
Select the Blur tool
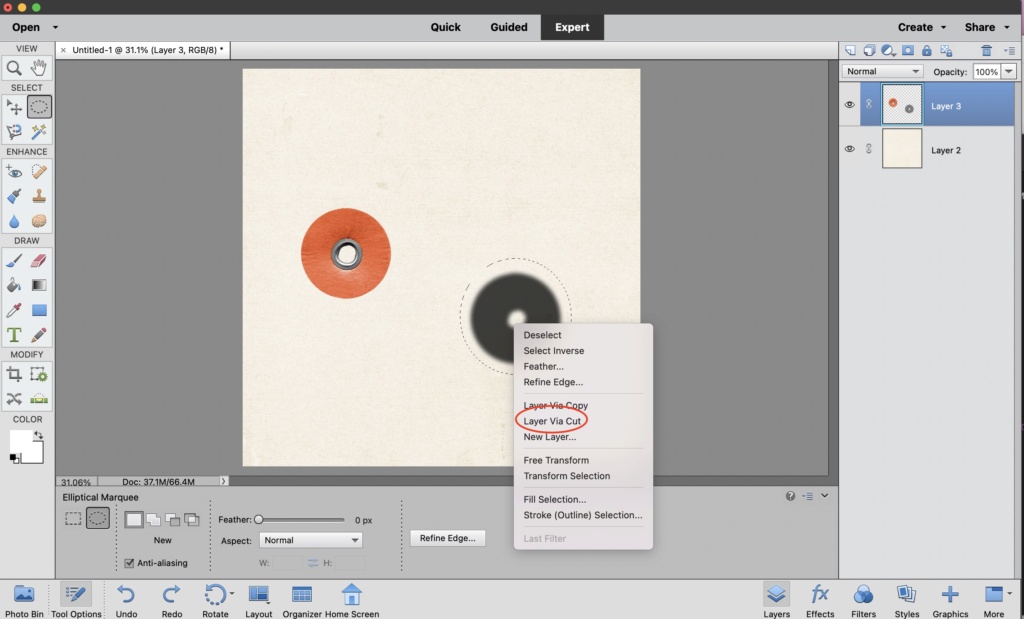point(14,221)
